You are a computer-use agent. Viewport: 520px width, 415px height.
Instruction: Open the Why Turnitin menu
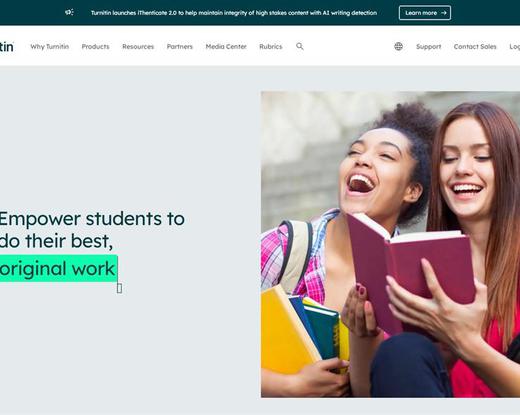click(50, 47)
